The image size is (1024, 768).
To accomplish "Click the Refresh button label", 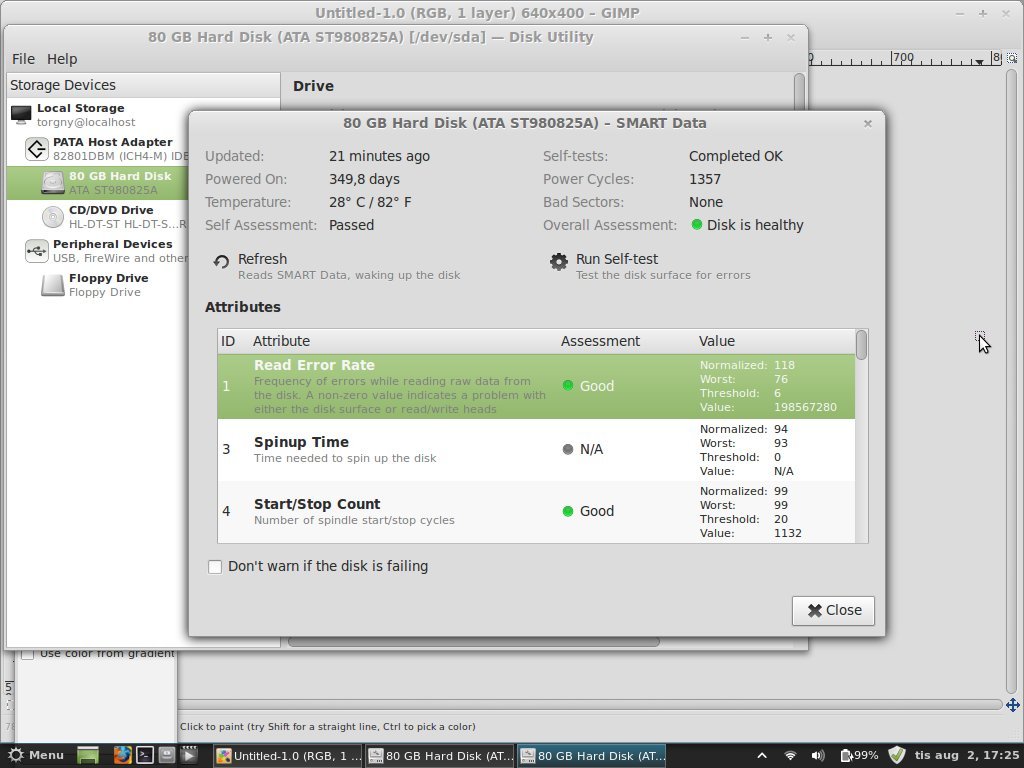I will 263,259.
